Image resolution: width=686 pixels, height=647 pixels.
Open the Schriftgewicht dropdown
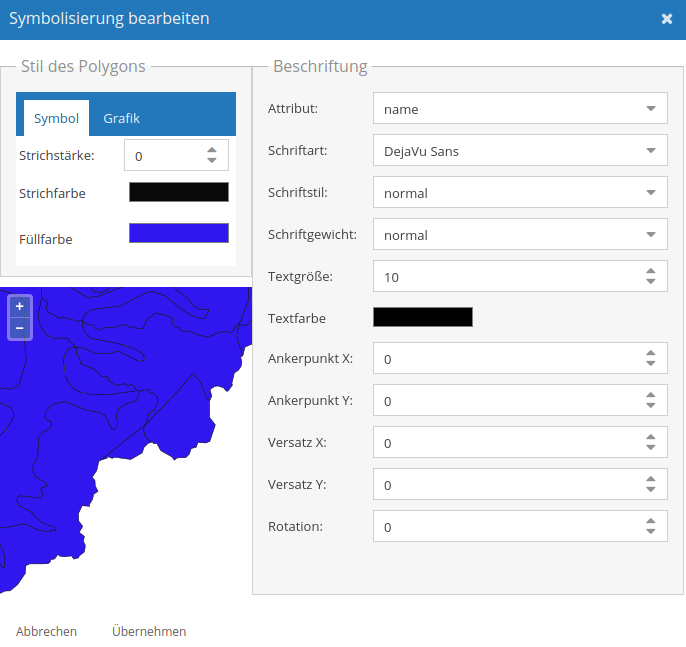point(520,234)
